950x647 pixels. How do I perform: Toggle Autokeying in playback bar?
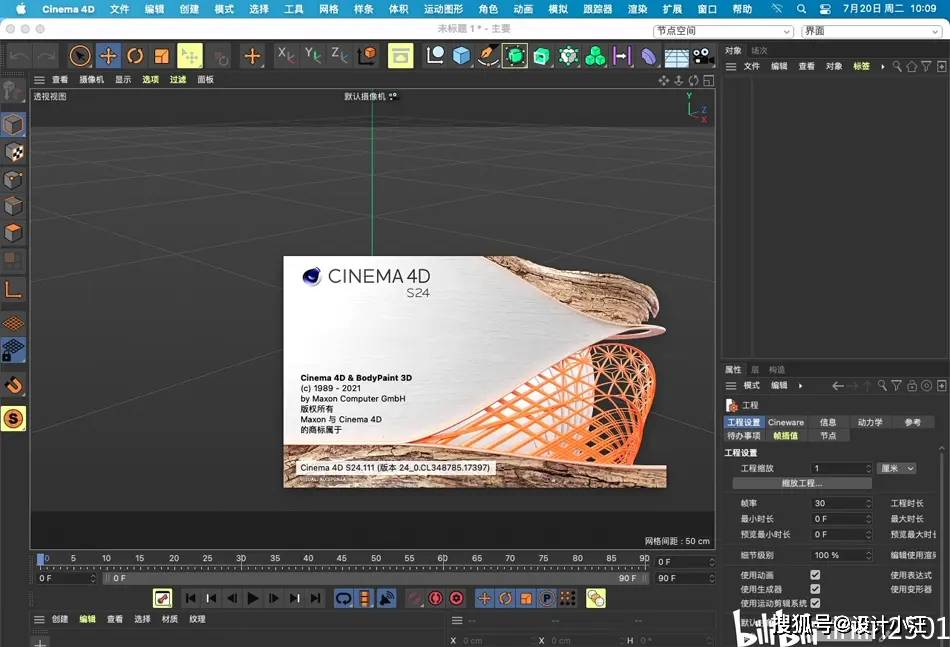(436, 599)
